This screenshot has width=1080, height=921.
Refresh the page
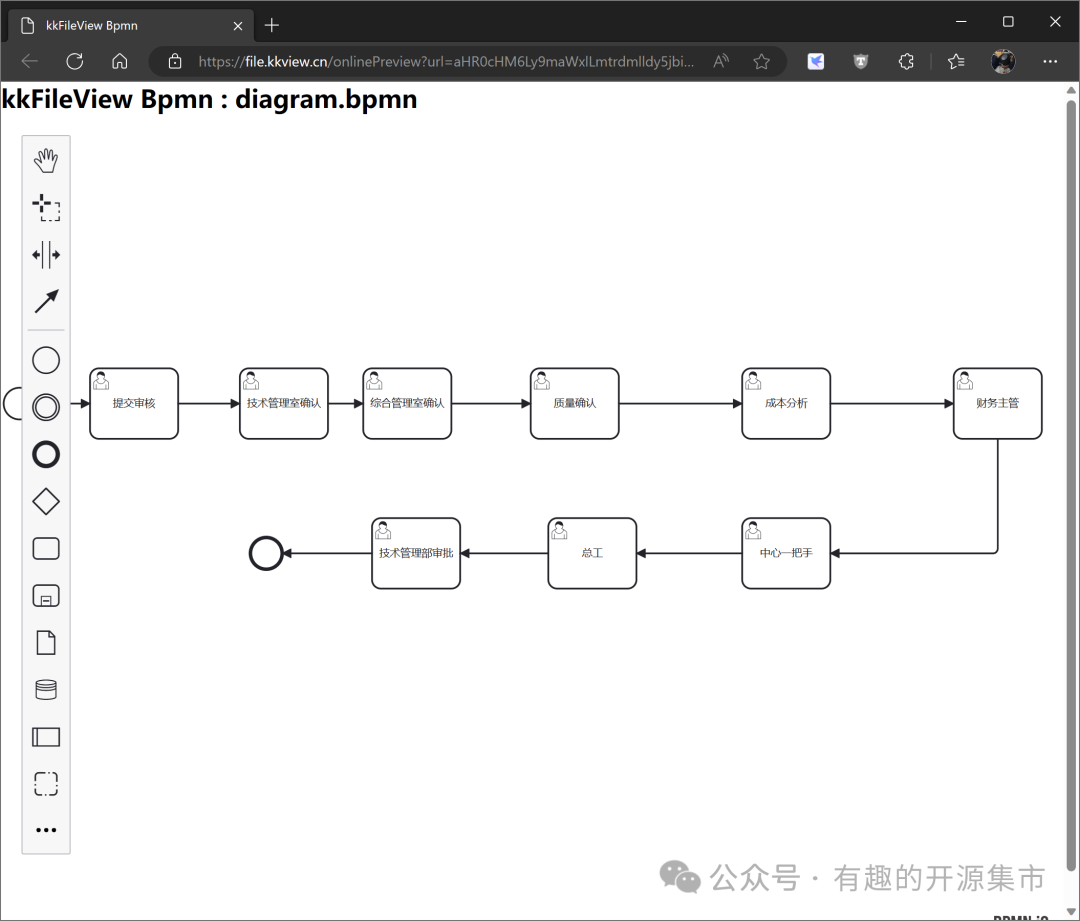[74, 61]
